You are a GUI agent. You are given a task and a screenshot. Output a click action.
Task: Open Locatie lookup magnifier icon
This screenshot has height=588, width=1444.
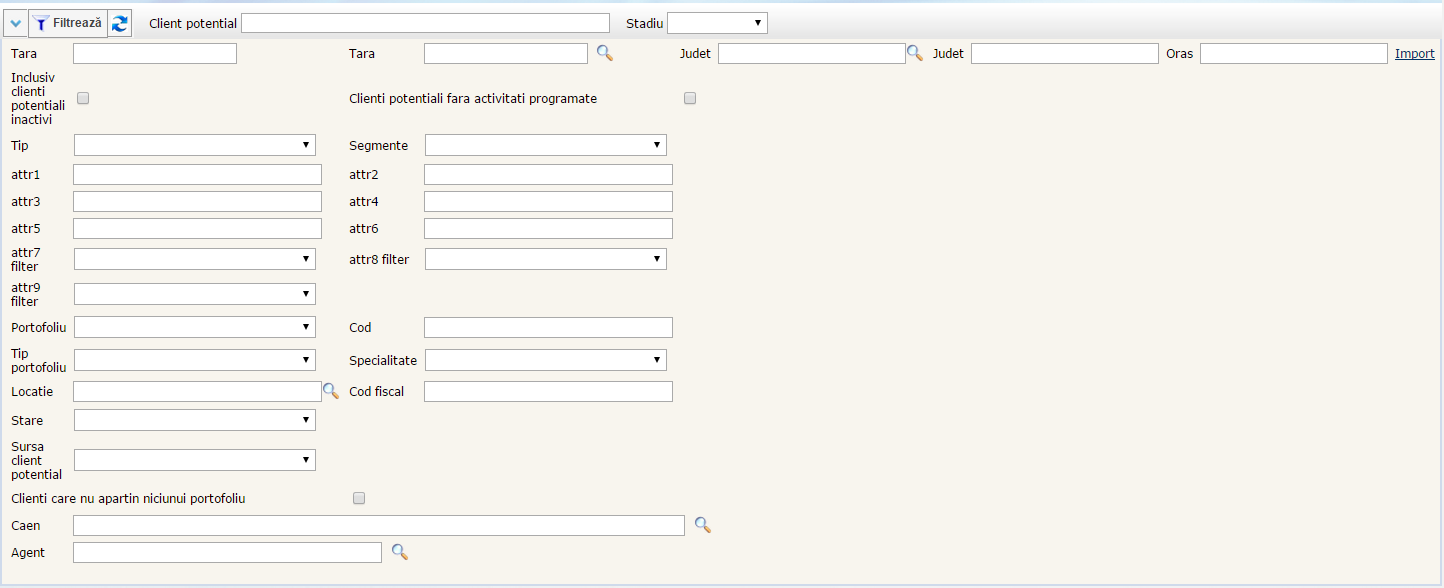(331, 391)
